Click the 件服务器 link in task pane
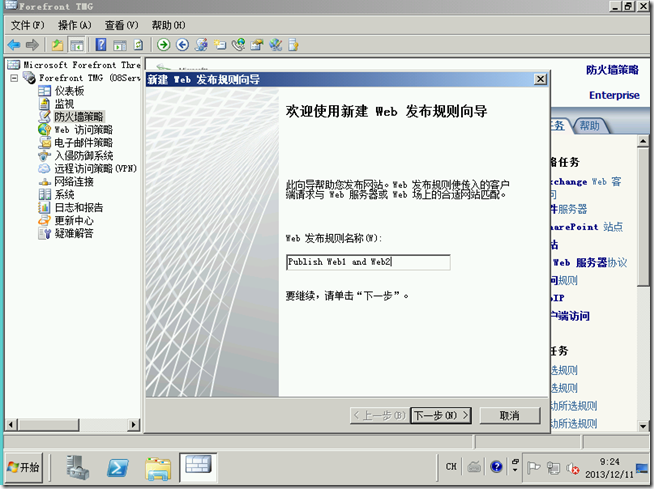The image size is (654, 489). [x=569, y=209]
